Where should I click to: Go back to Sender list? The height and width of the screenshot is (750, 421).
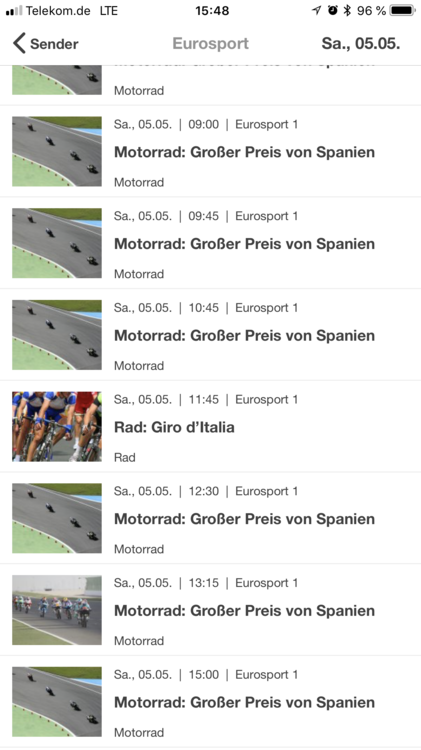coord(45,44)
